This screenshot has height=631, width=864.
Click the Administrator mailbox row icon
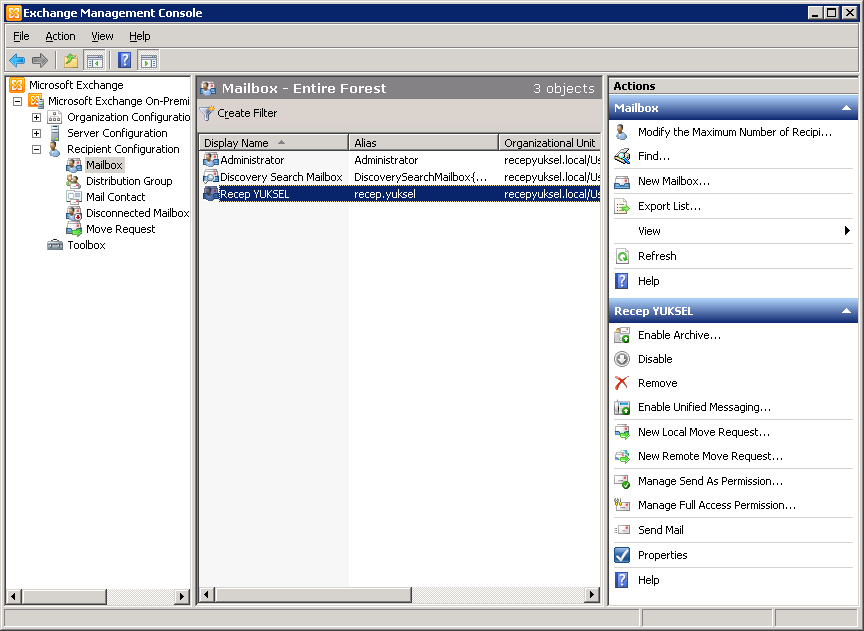click(x=210, y=160)
